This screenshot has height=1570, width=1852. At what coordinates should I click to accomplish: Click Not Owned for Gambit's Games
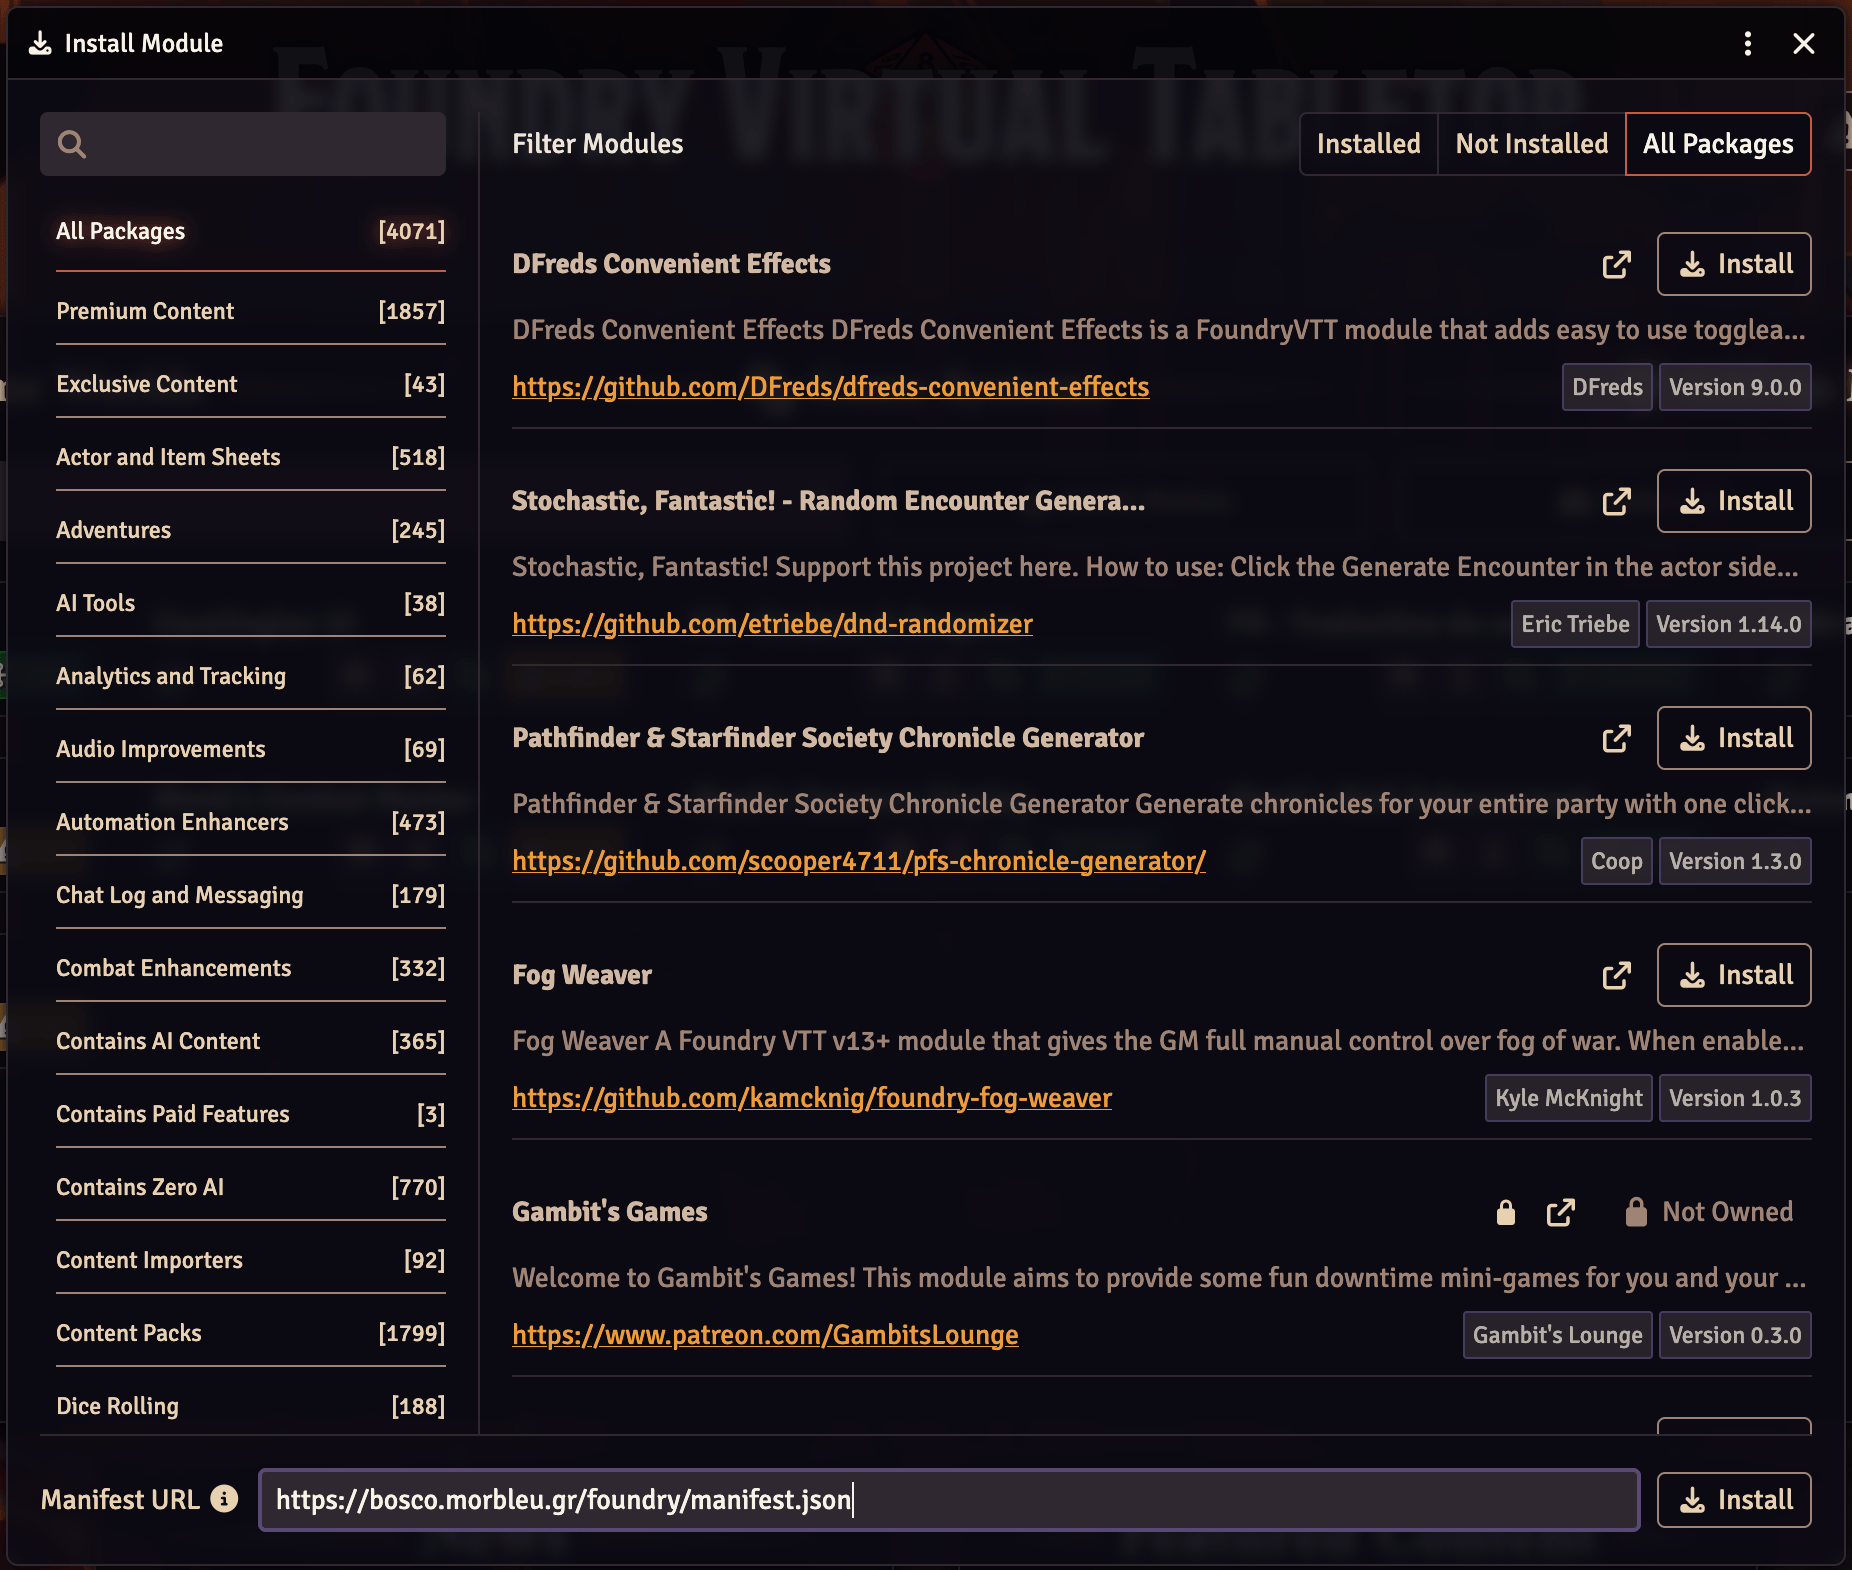[x=1709, y=1212]
